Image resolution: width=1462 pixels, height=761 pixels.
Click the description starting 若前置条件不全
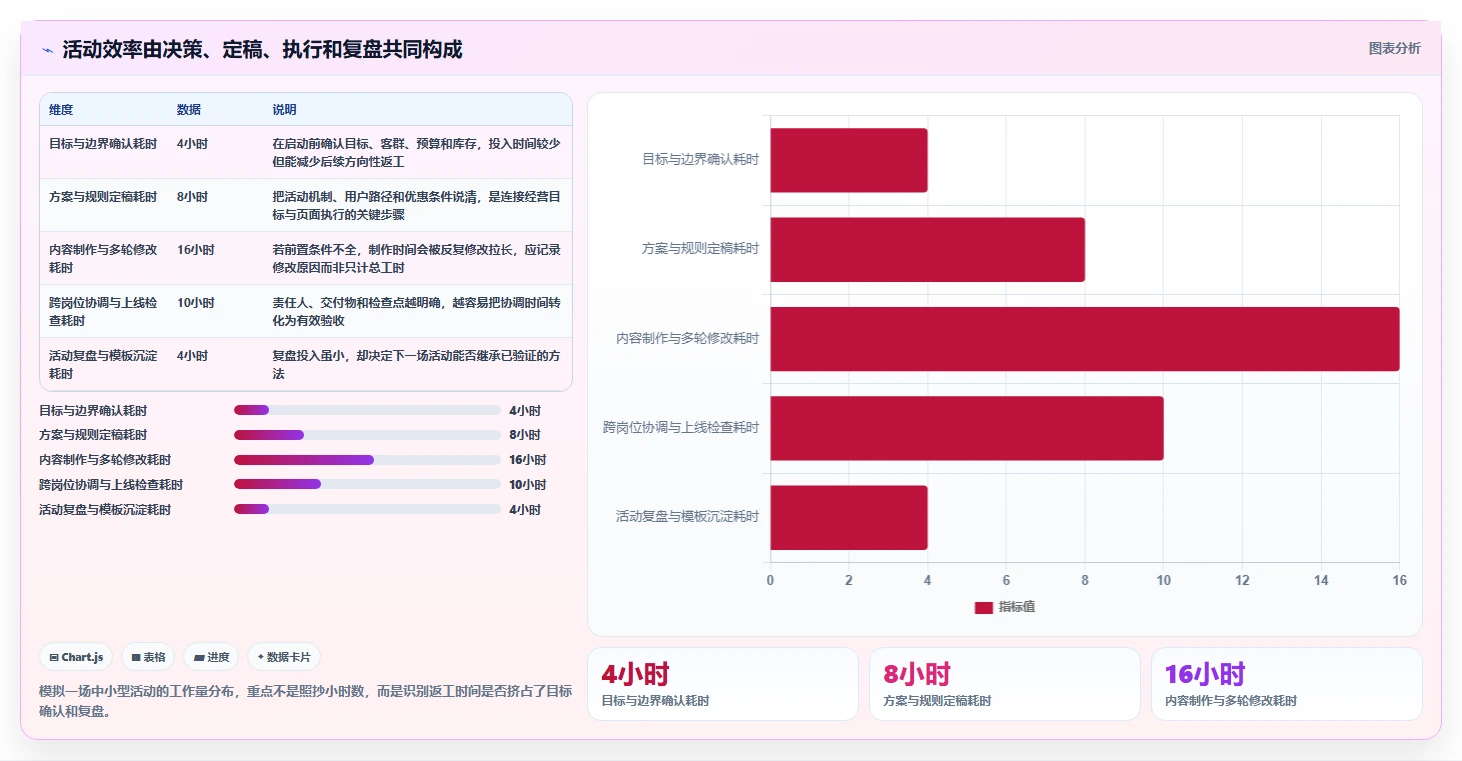[416, 259]
